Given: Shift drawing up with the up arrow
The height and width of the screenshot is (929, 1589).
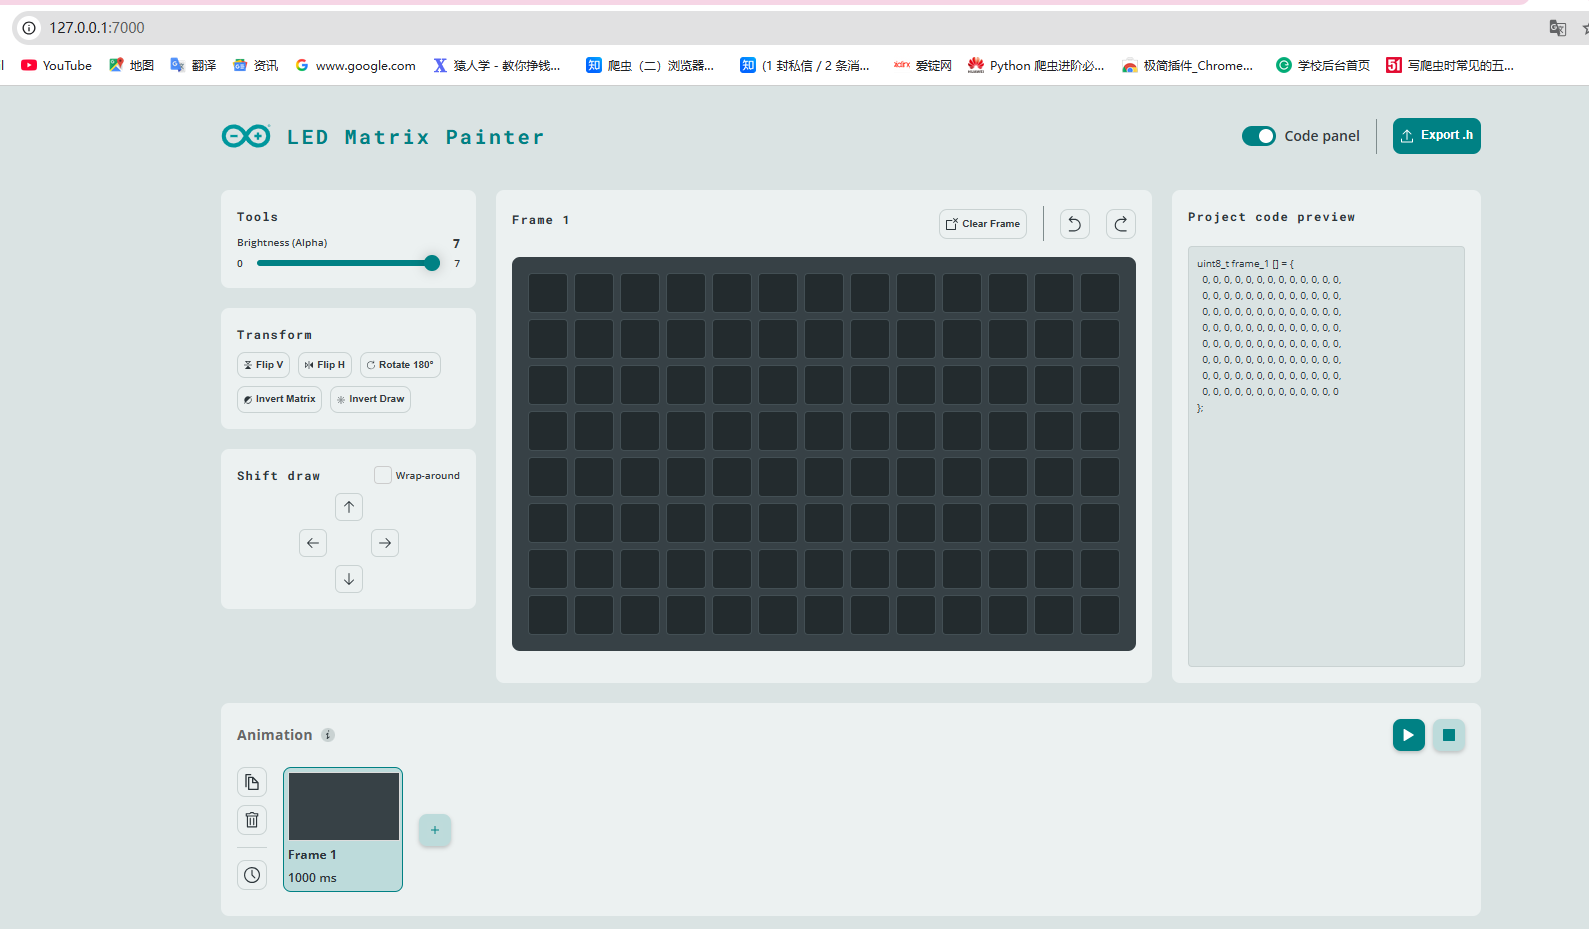Looking at the screenshot, I should coord(349,507).
